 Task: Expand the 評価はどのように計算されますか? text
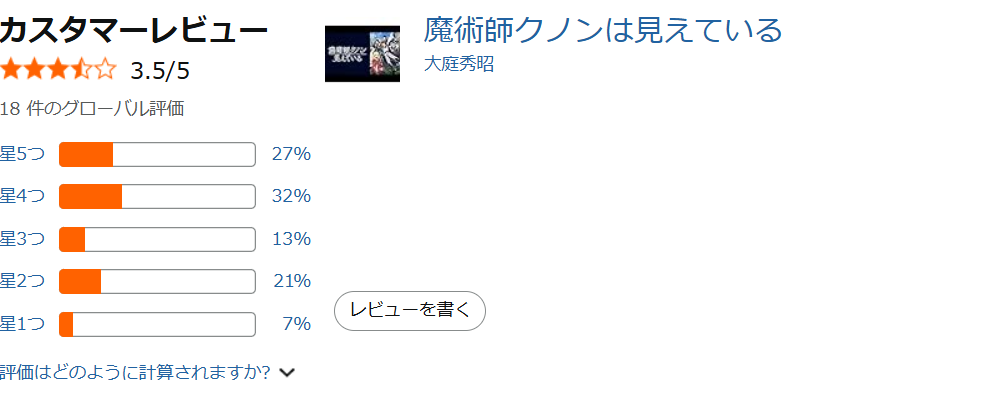[135, 373]
